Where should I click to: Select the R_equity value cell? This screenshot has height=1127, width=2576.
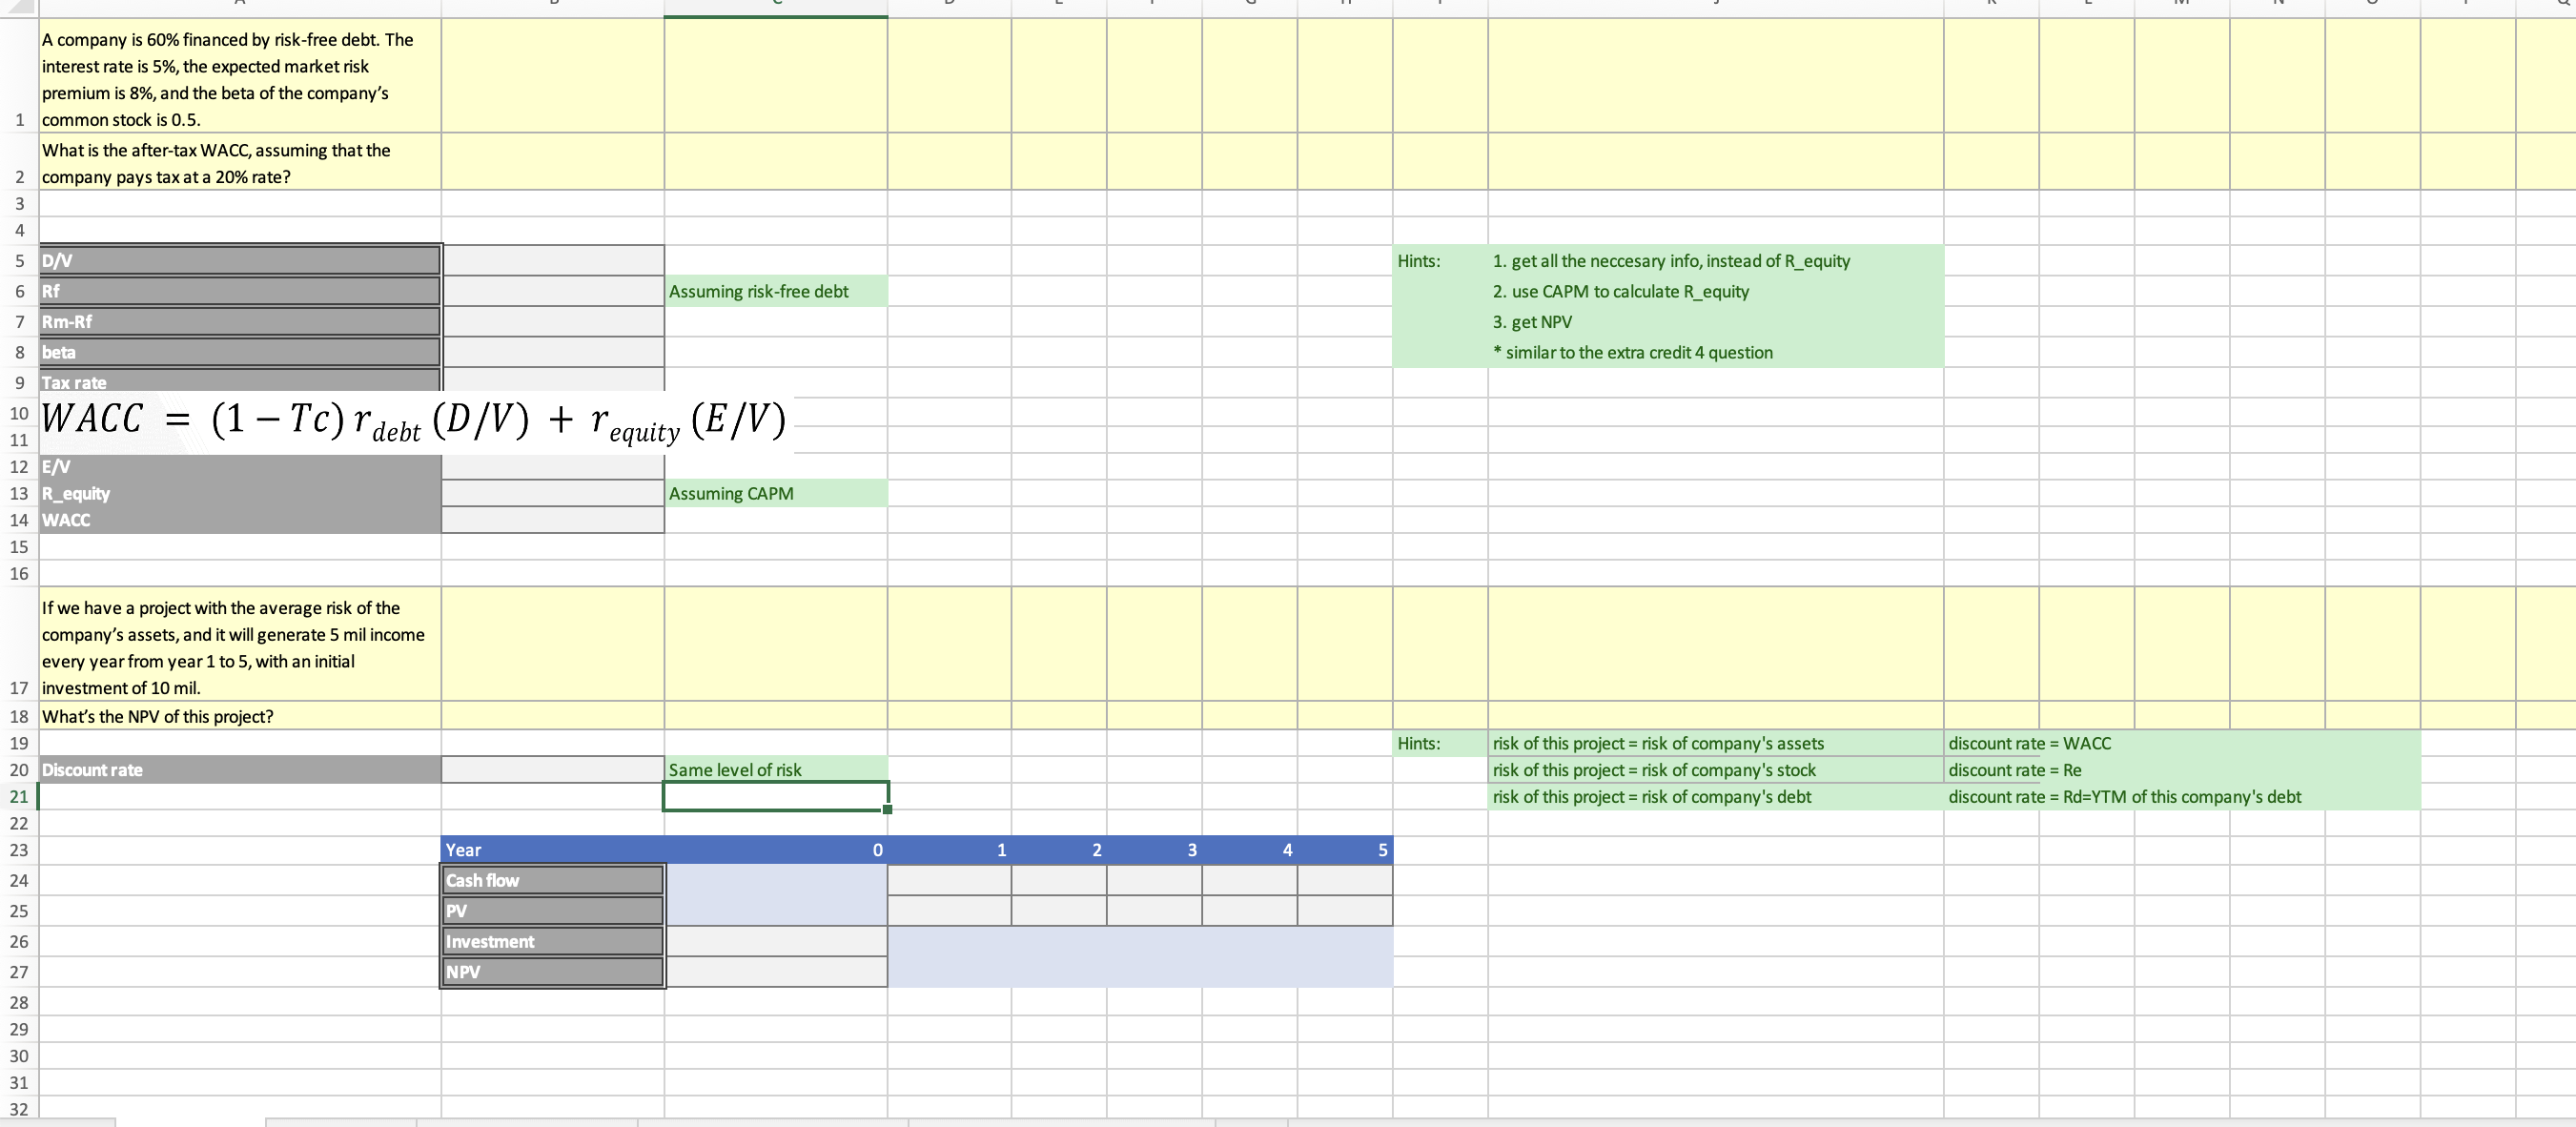[x=552, y=493]
